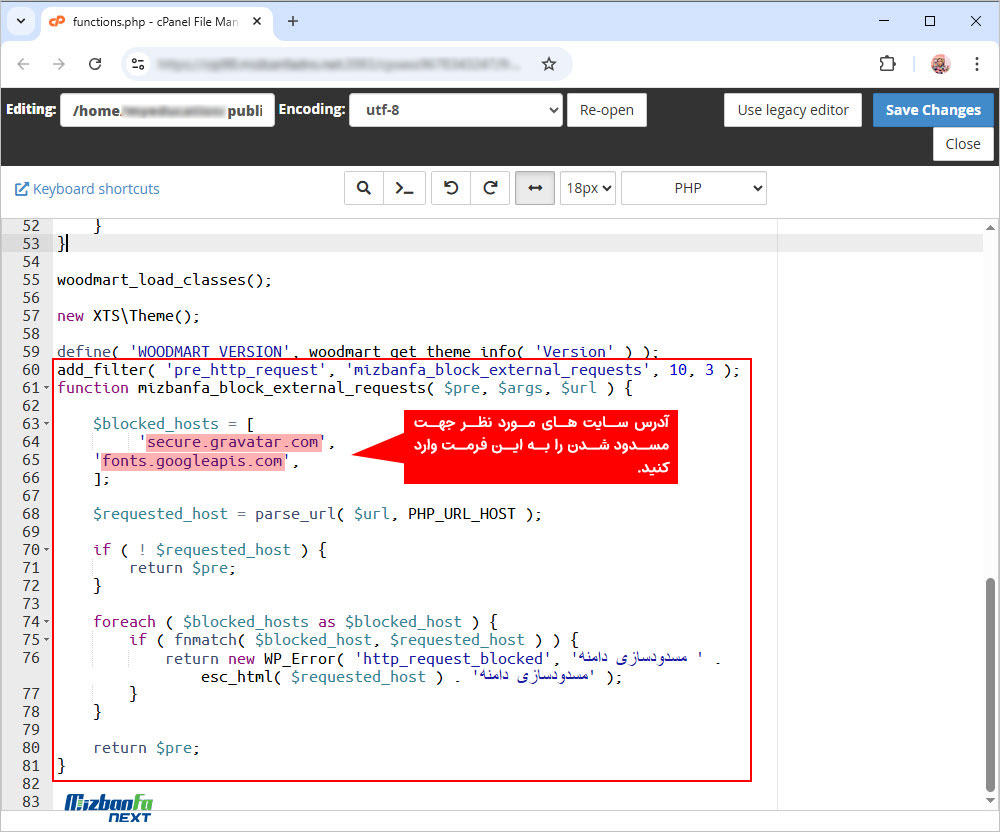Click the command line terminal icon

(x=405, y=188)
